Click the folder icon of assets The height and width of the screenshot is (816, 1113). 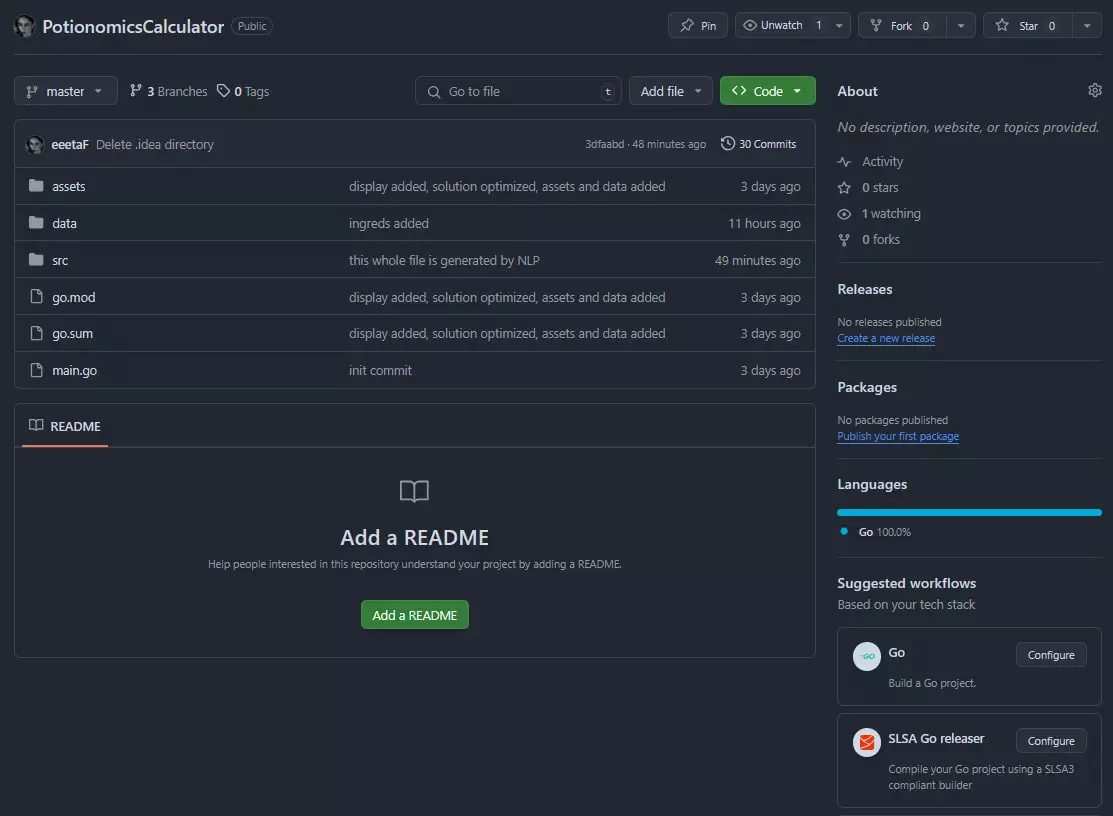[x=36, y=186]
